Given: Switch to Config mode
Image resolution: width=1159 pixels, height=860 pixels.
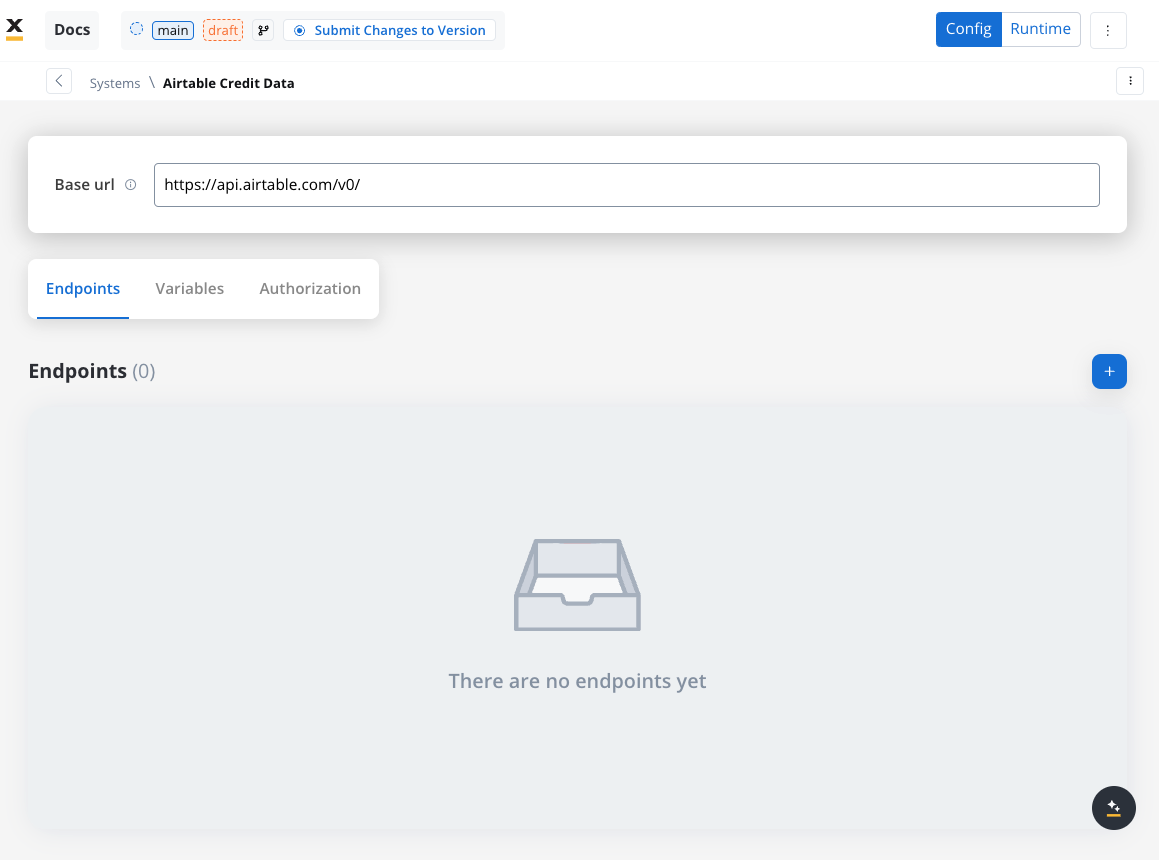Looking at the screenshot, I should pyautogui.click(x=968, y=30).
